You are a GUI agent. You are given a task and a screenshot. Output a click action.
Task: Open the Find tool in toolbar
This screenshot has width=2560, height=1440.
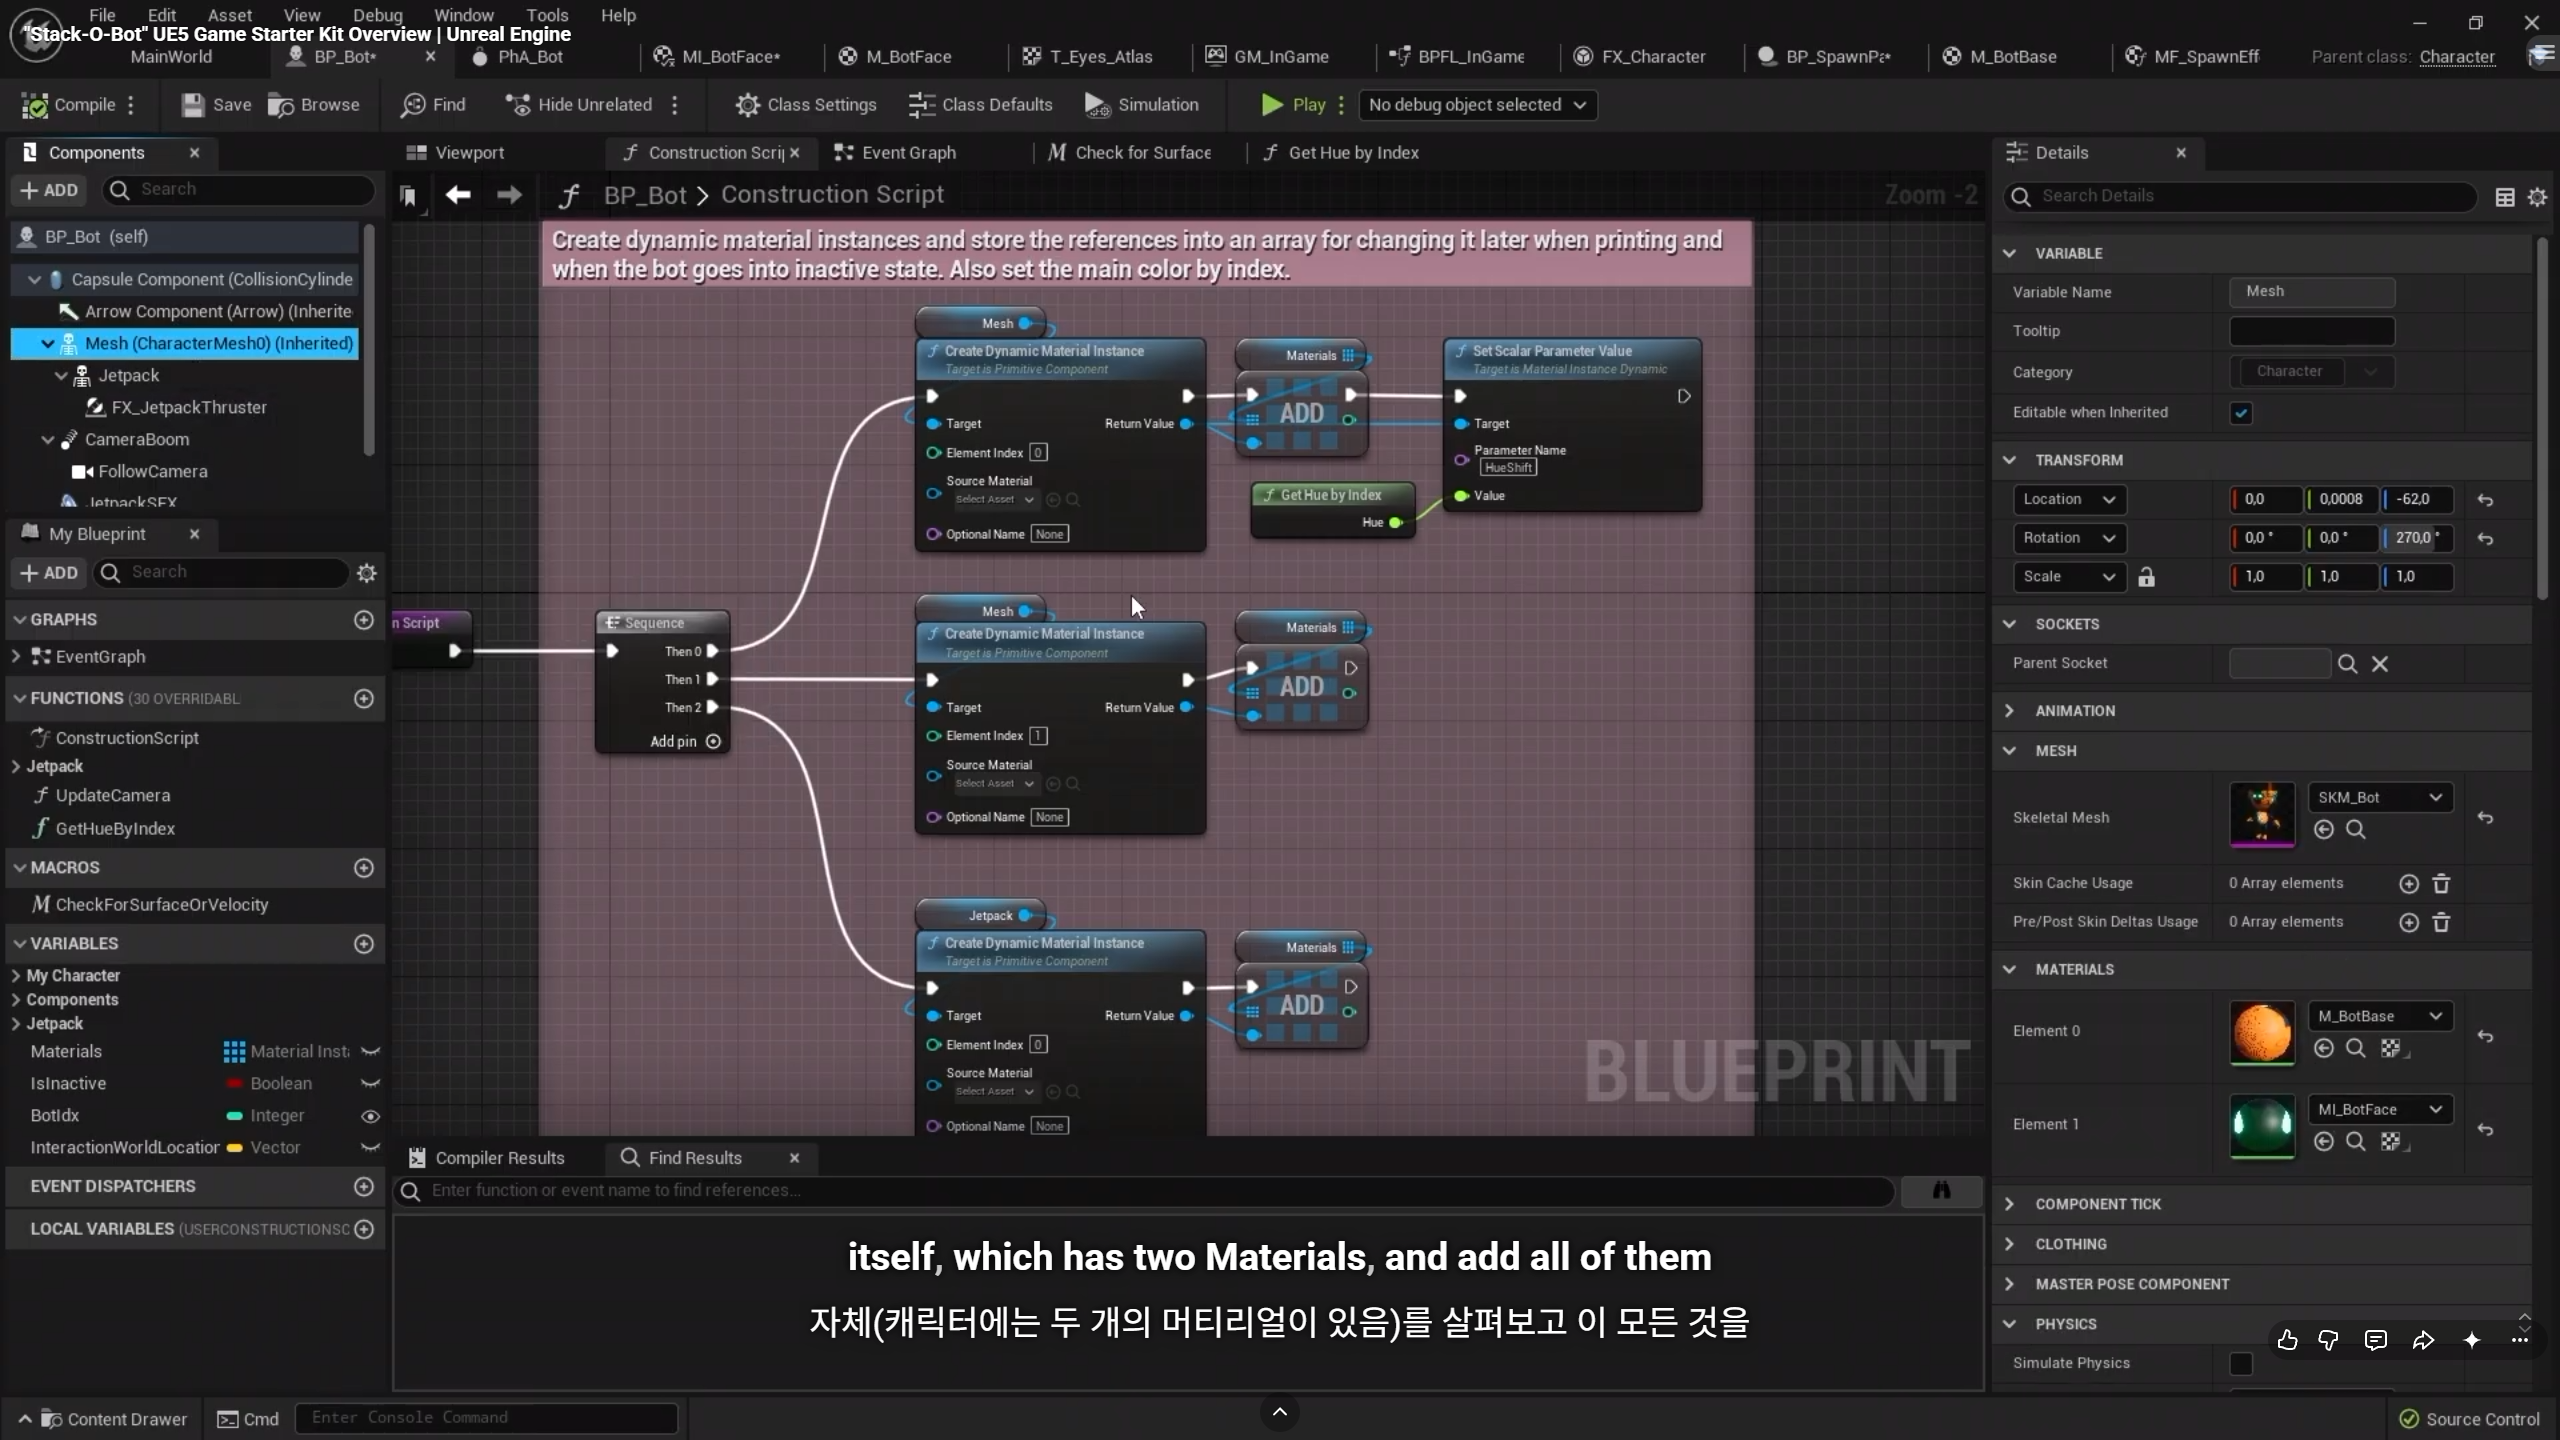(x=433, y=105)
